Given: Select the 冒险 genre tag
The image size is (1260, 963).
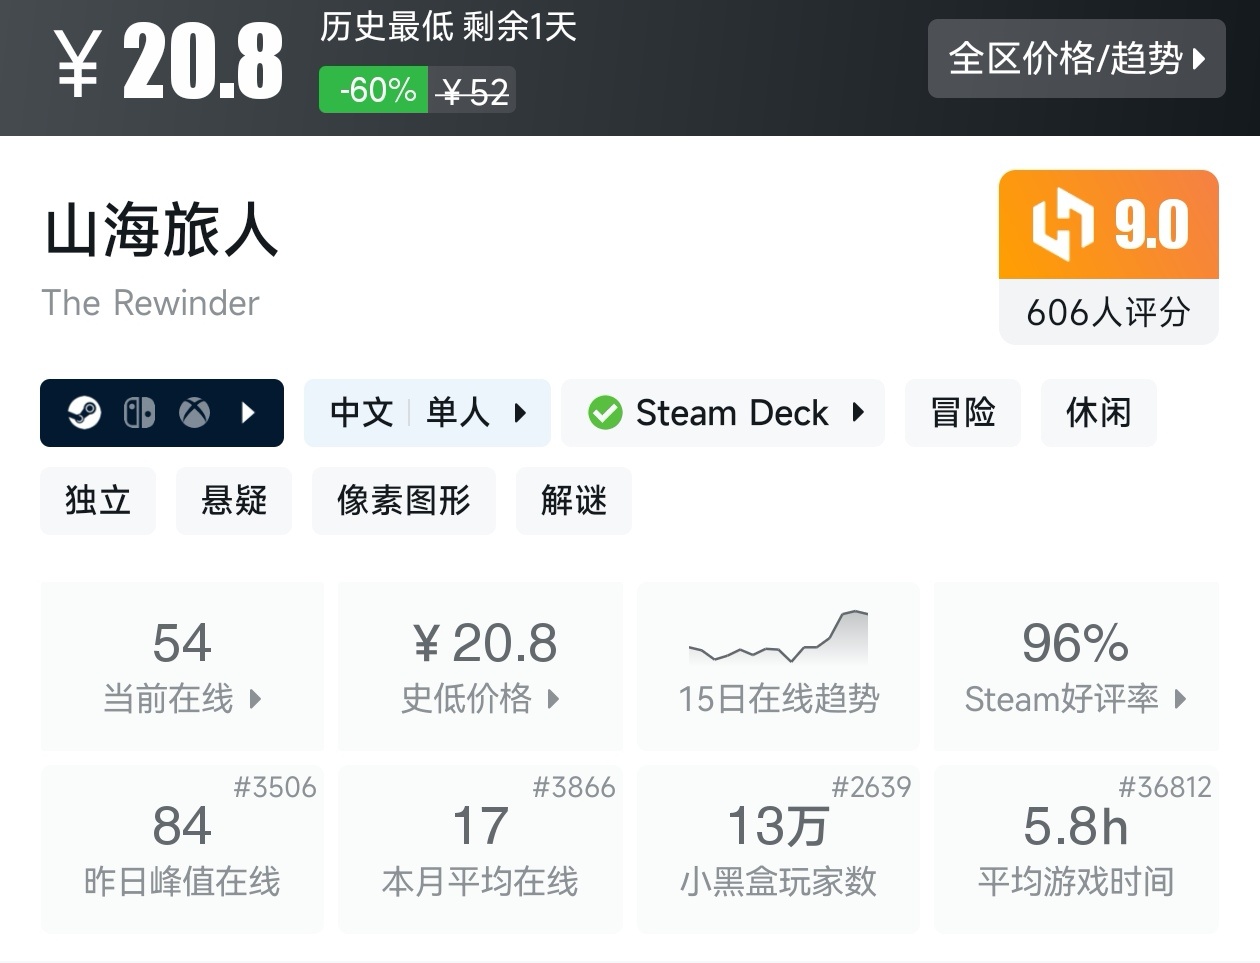Looking at the screenshot, I should coord(962,412).
